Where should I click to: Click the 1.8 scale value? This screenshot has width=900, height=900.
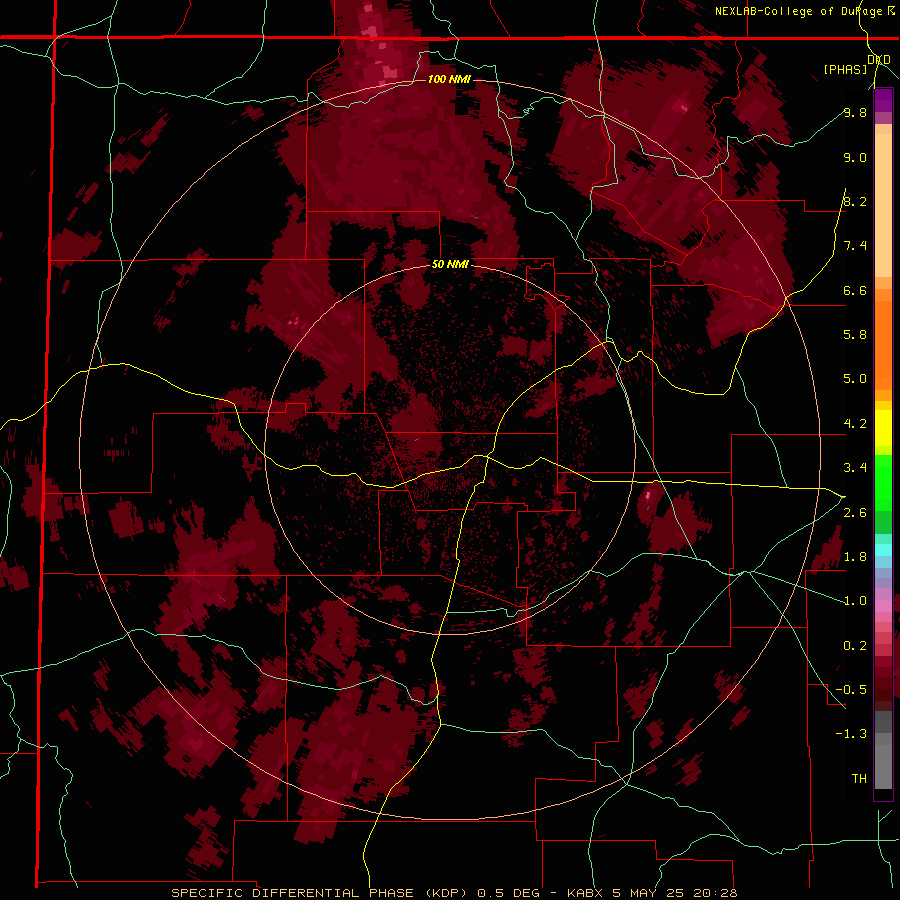(855, 557)
